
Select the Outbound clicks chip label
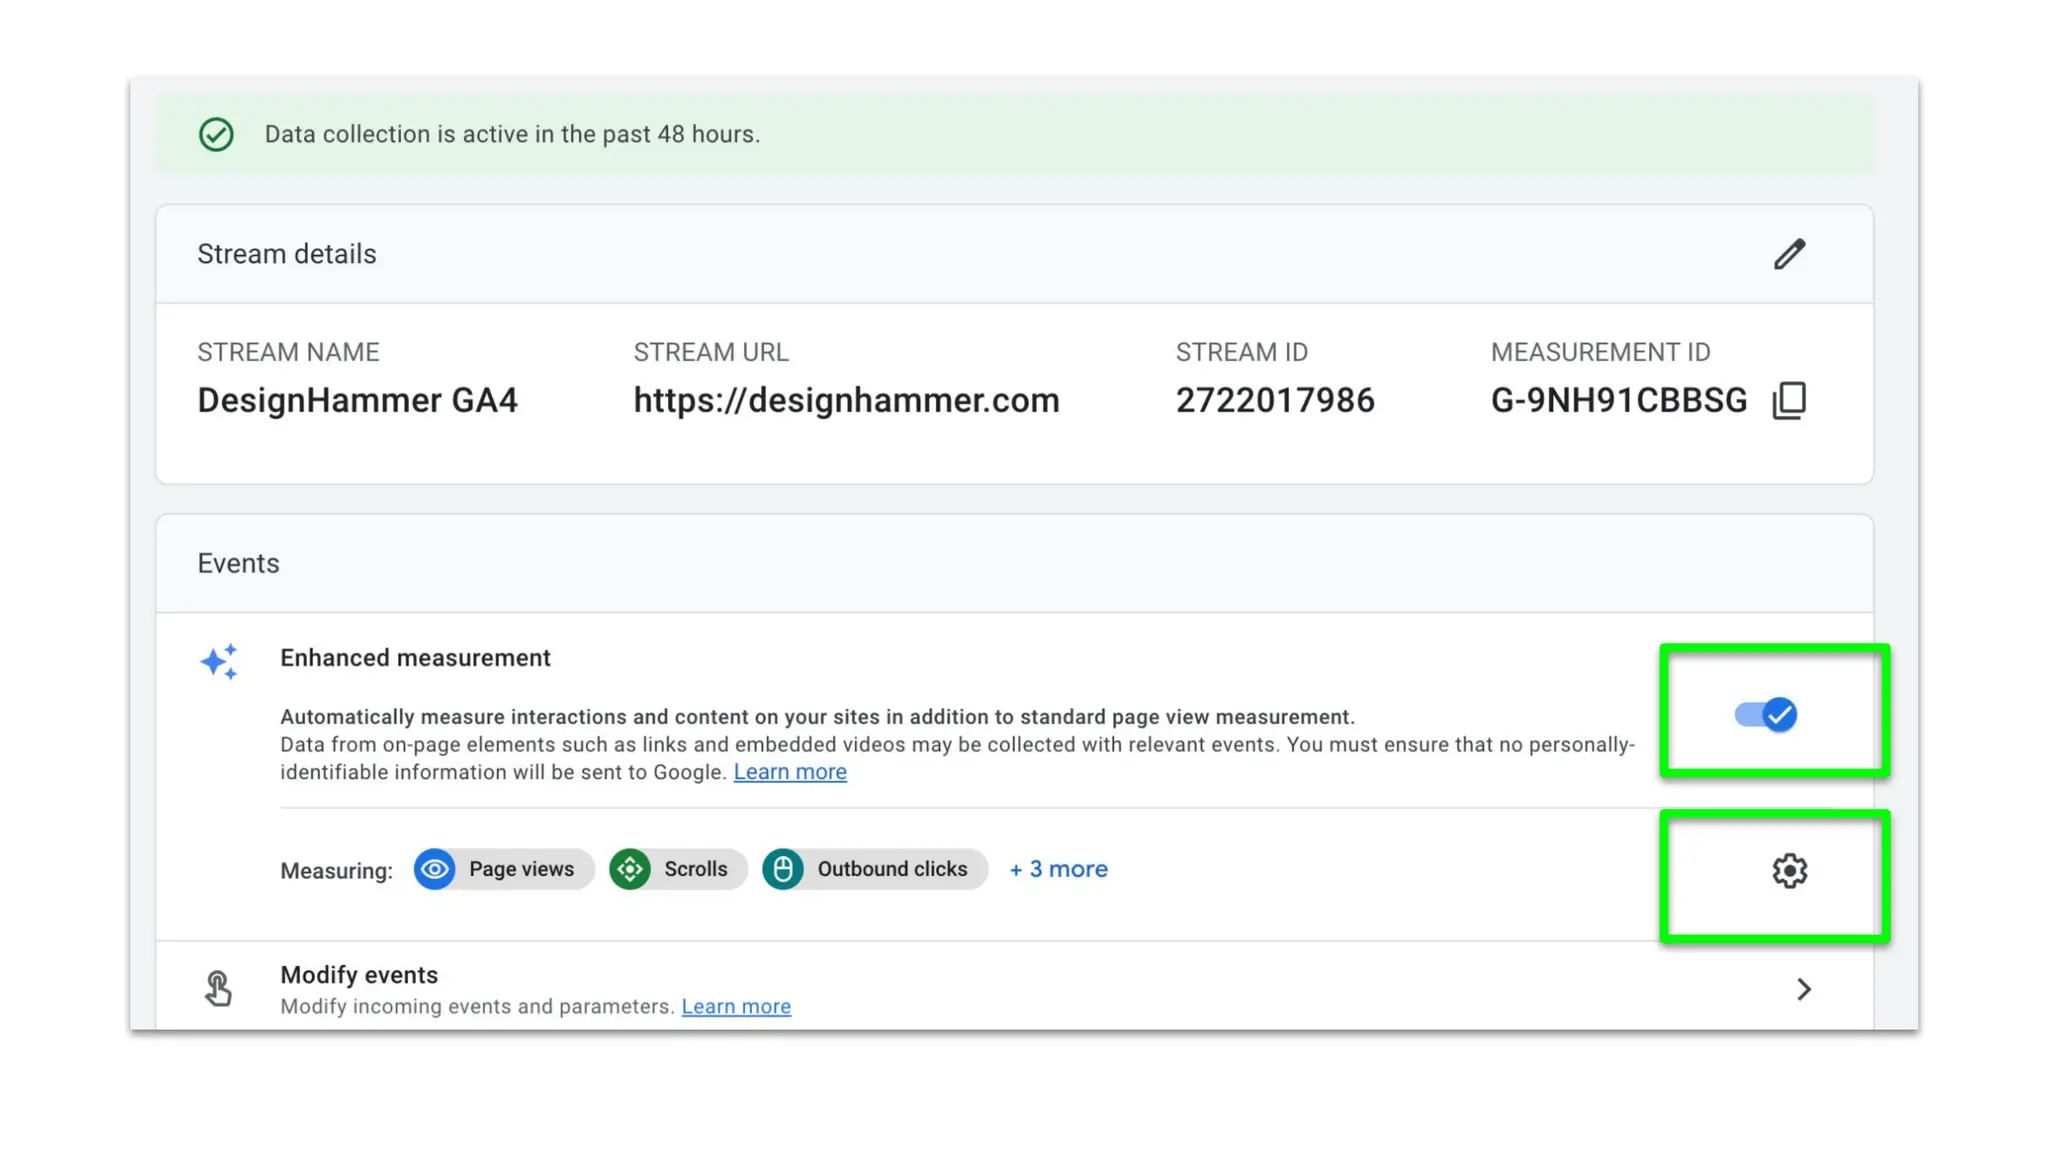pyautogui.click(x=892, y=869)
